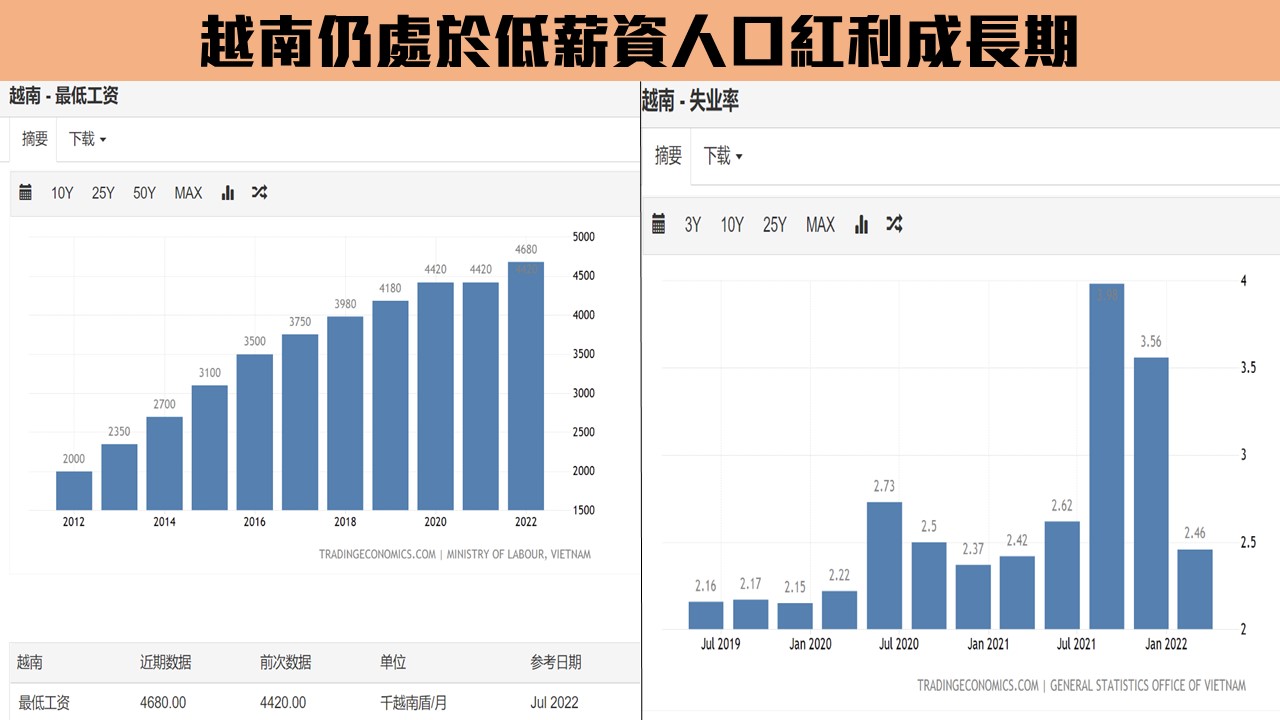
Task: Select 摘要 tab in minimum wage panel
Action: point(35,139)
